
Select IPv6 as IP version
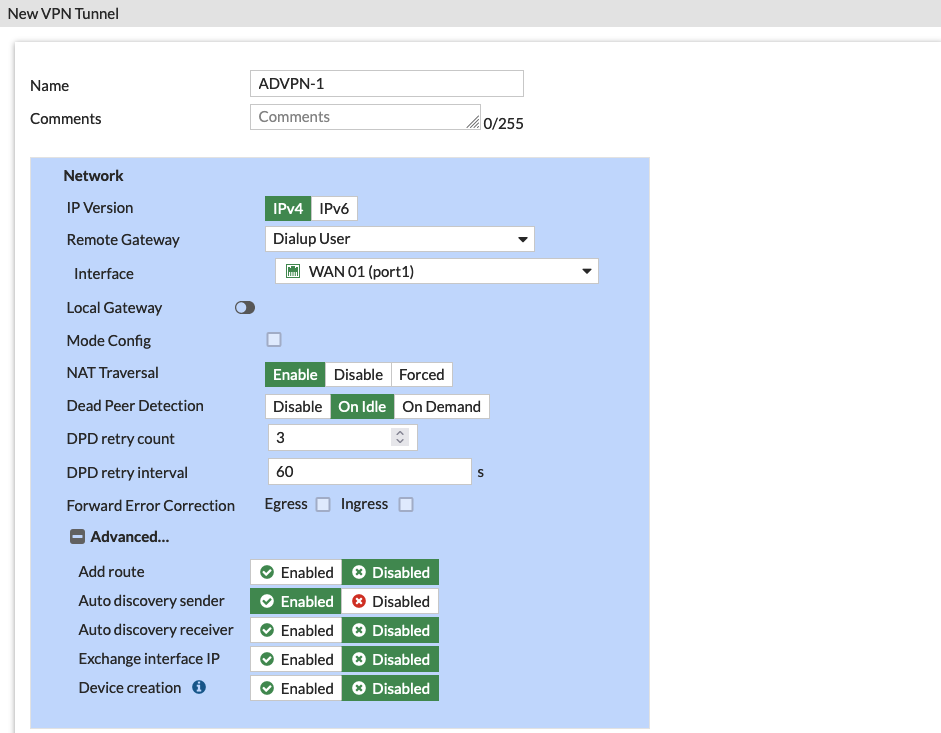coord(334,208)
